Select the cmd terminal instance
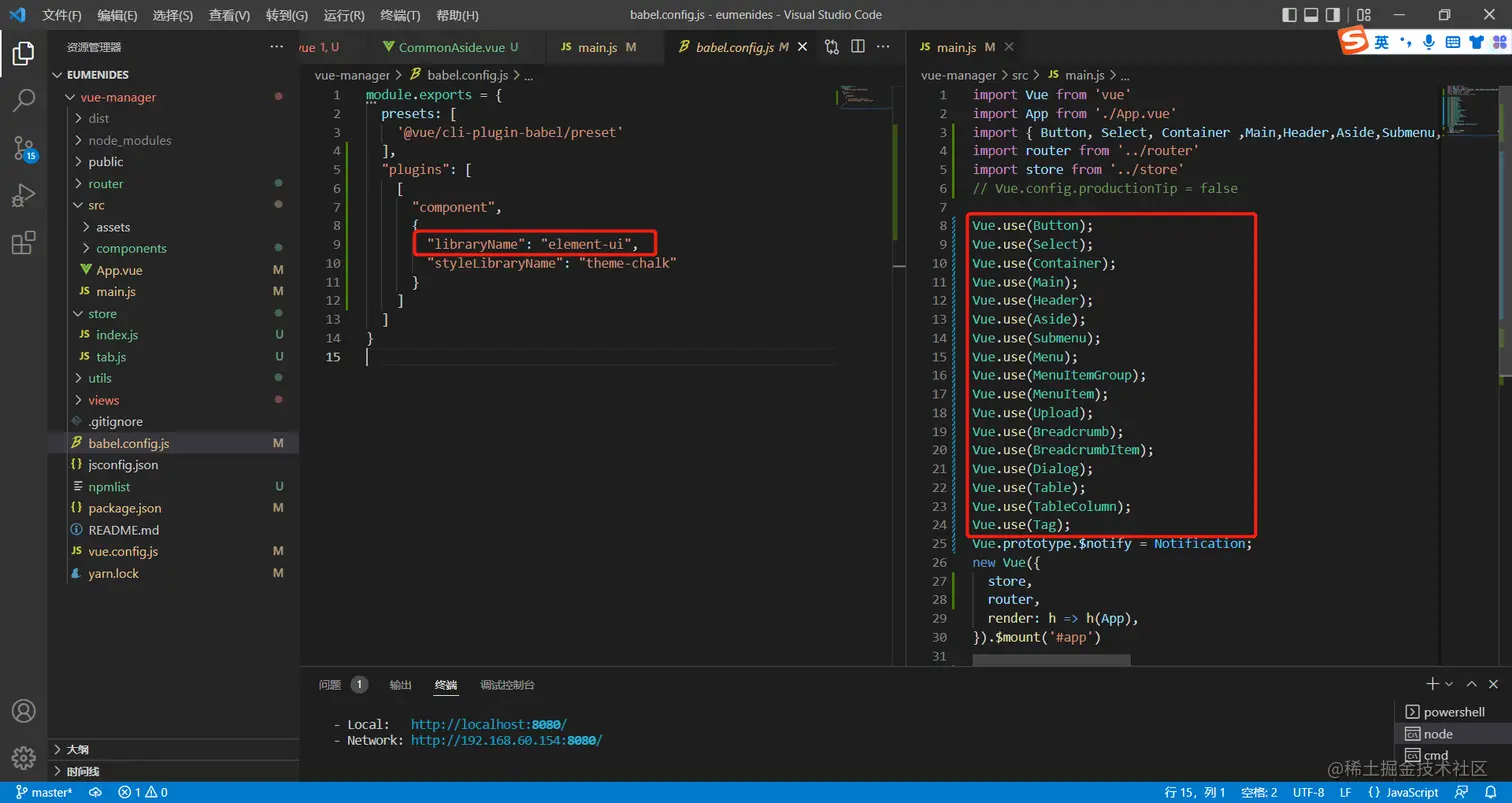Viewport: 1512px width, 803px height. click(1453, 755)
